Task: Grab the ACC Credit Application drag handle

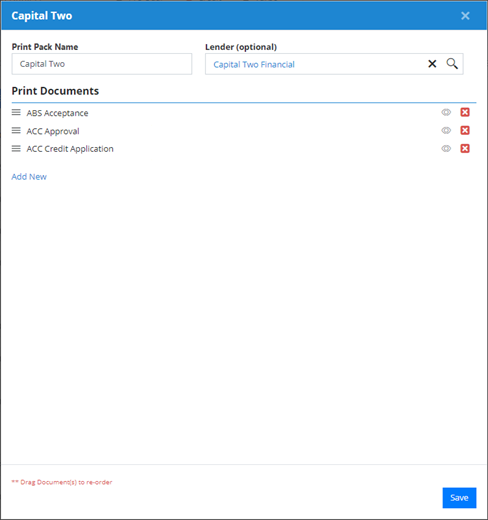Action: pyautogui.click(x=16, y=148)
